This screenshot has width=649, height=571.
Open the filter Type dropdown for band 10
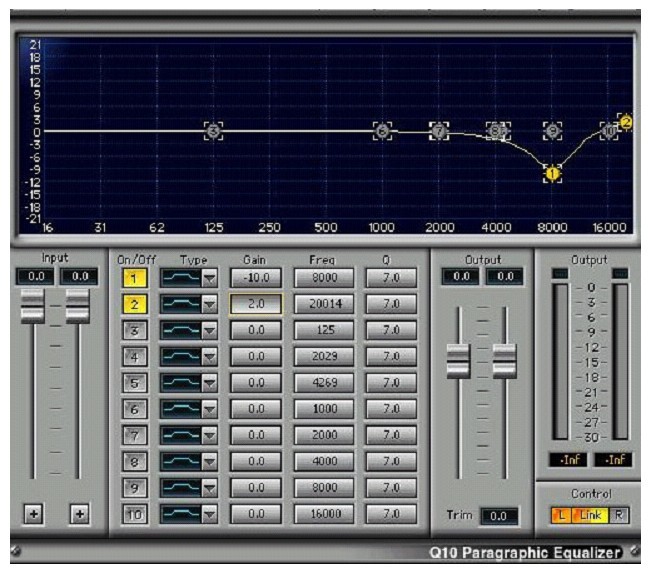pyautogui.click(x=211, y=513)
